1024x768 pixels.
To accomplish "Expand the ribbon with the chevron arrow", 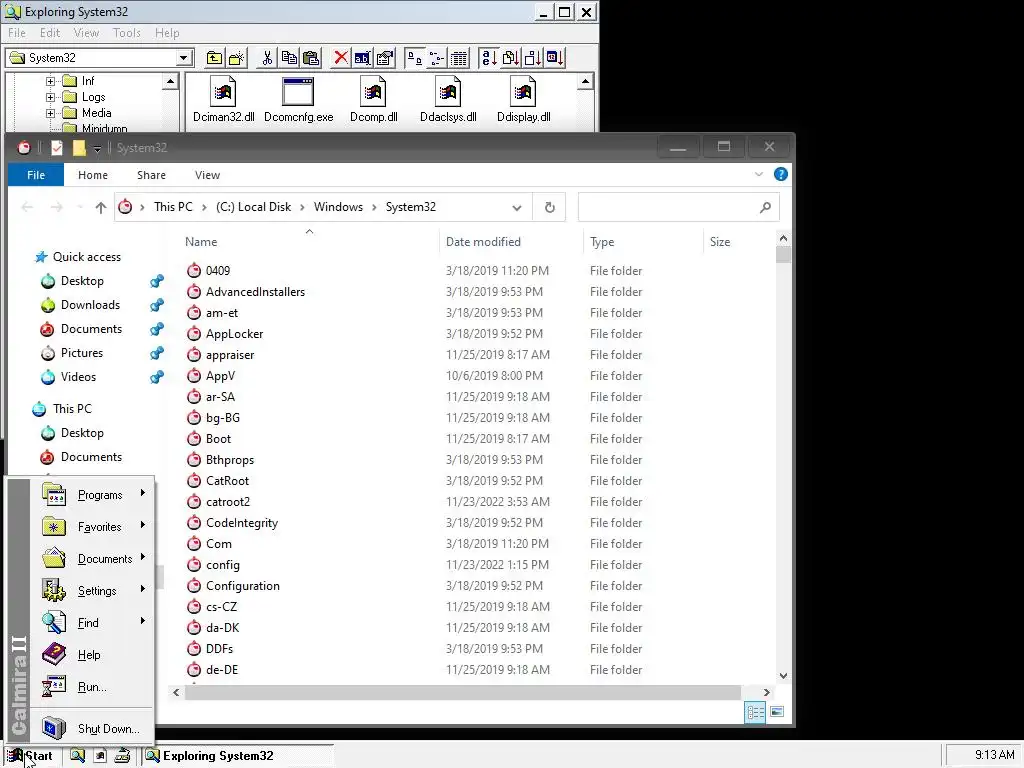I will (x=758, y=174).
